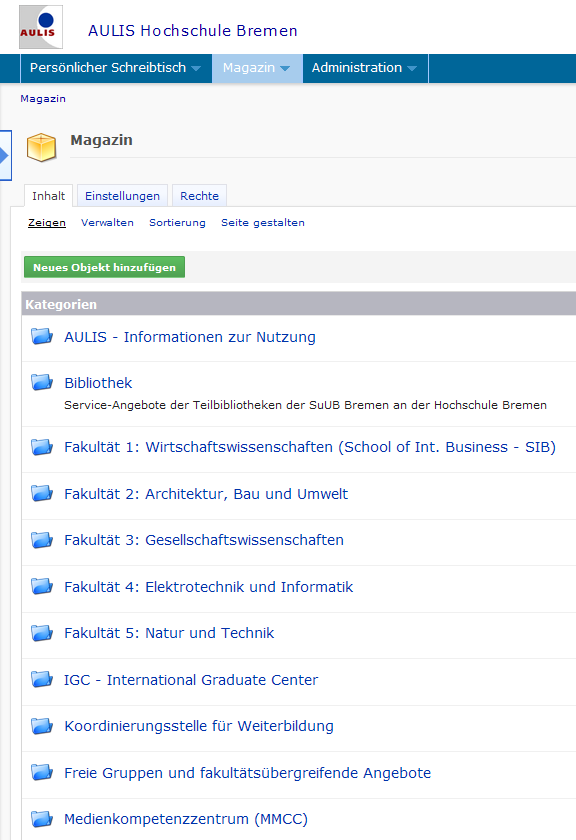Switch to the Rechte tab
Screen dimensions: 576x840
point(199,196)
